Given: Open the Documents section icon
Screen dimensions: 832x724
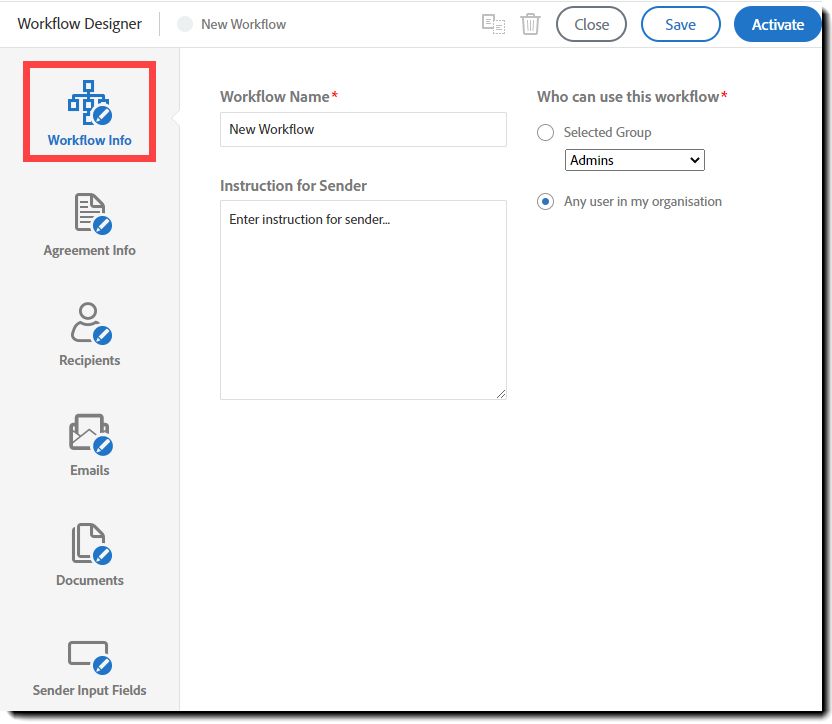Looking at the screenshot, I should [x=92, y=544].
